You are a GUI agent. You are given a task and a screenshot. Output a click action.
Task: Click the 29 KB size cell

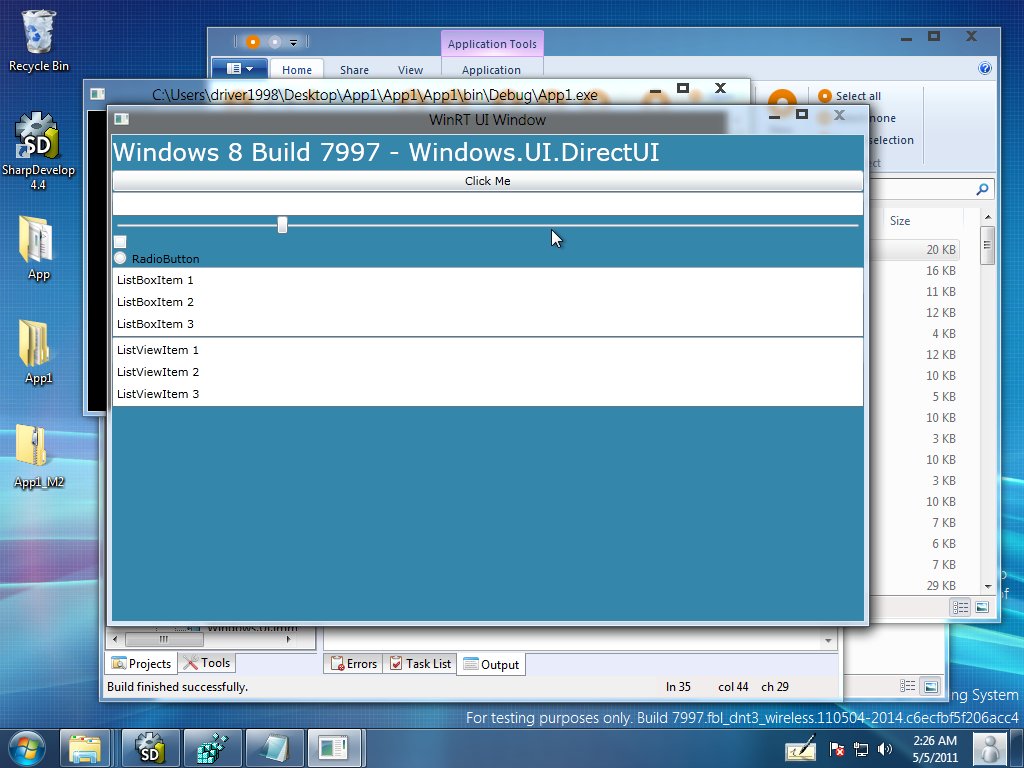click(x=940, y=586)
